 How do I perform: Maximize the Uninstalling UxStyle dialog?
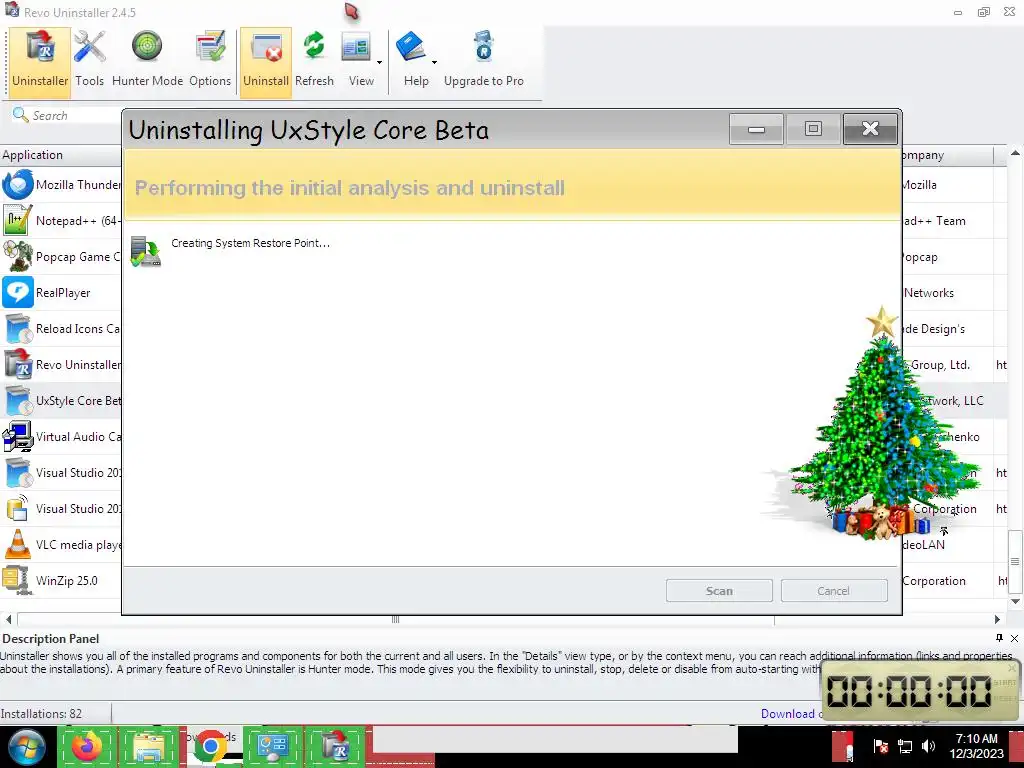[813, 129]
